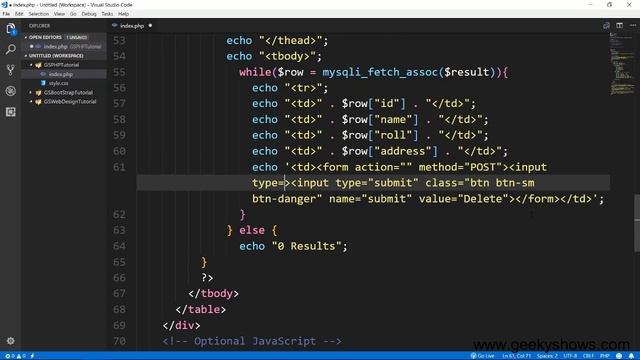Open the Selection menu
This screenshot has height=360, width=640.
tap(39, 14)
